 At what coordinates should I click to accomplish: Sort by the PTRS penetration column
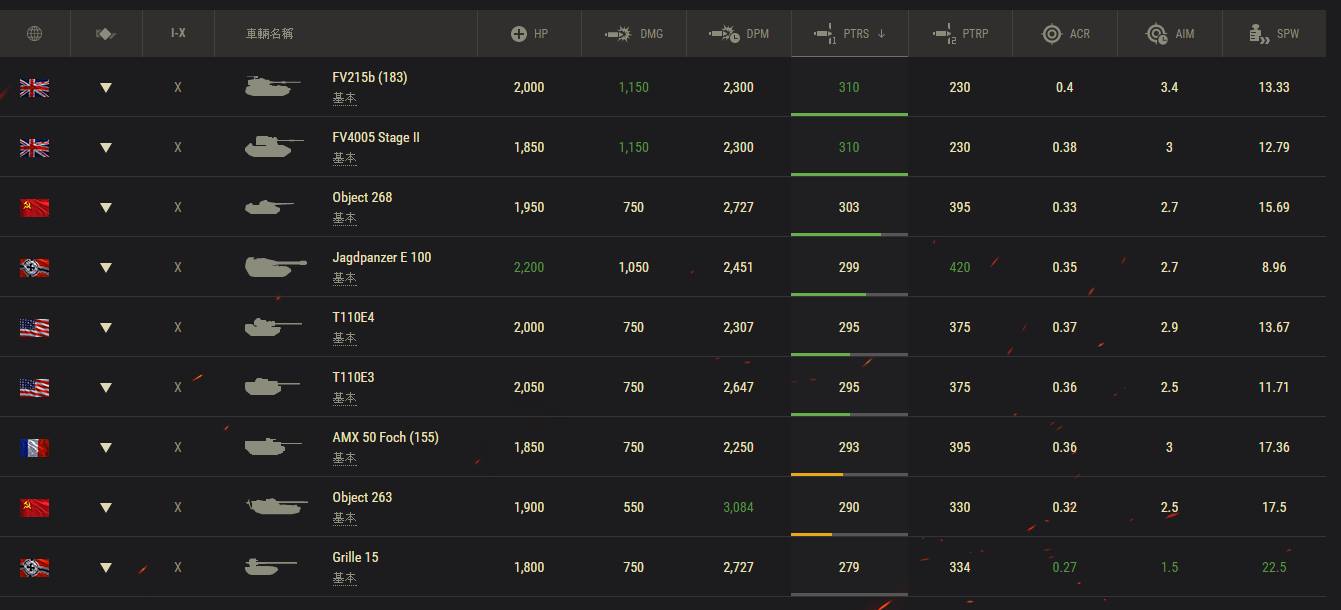pos(849,34)
